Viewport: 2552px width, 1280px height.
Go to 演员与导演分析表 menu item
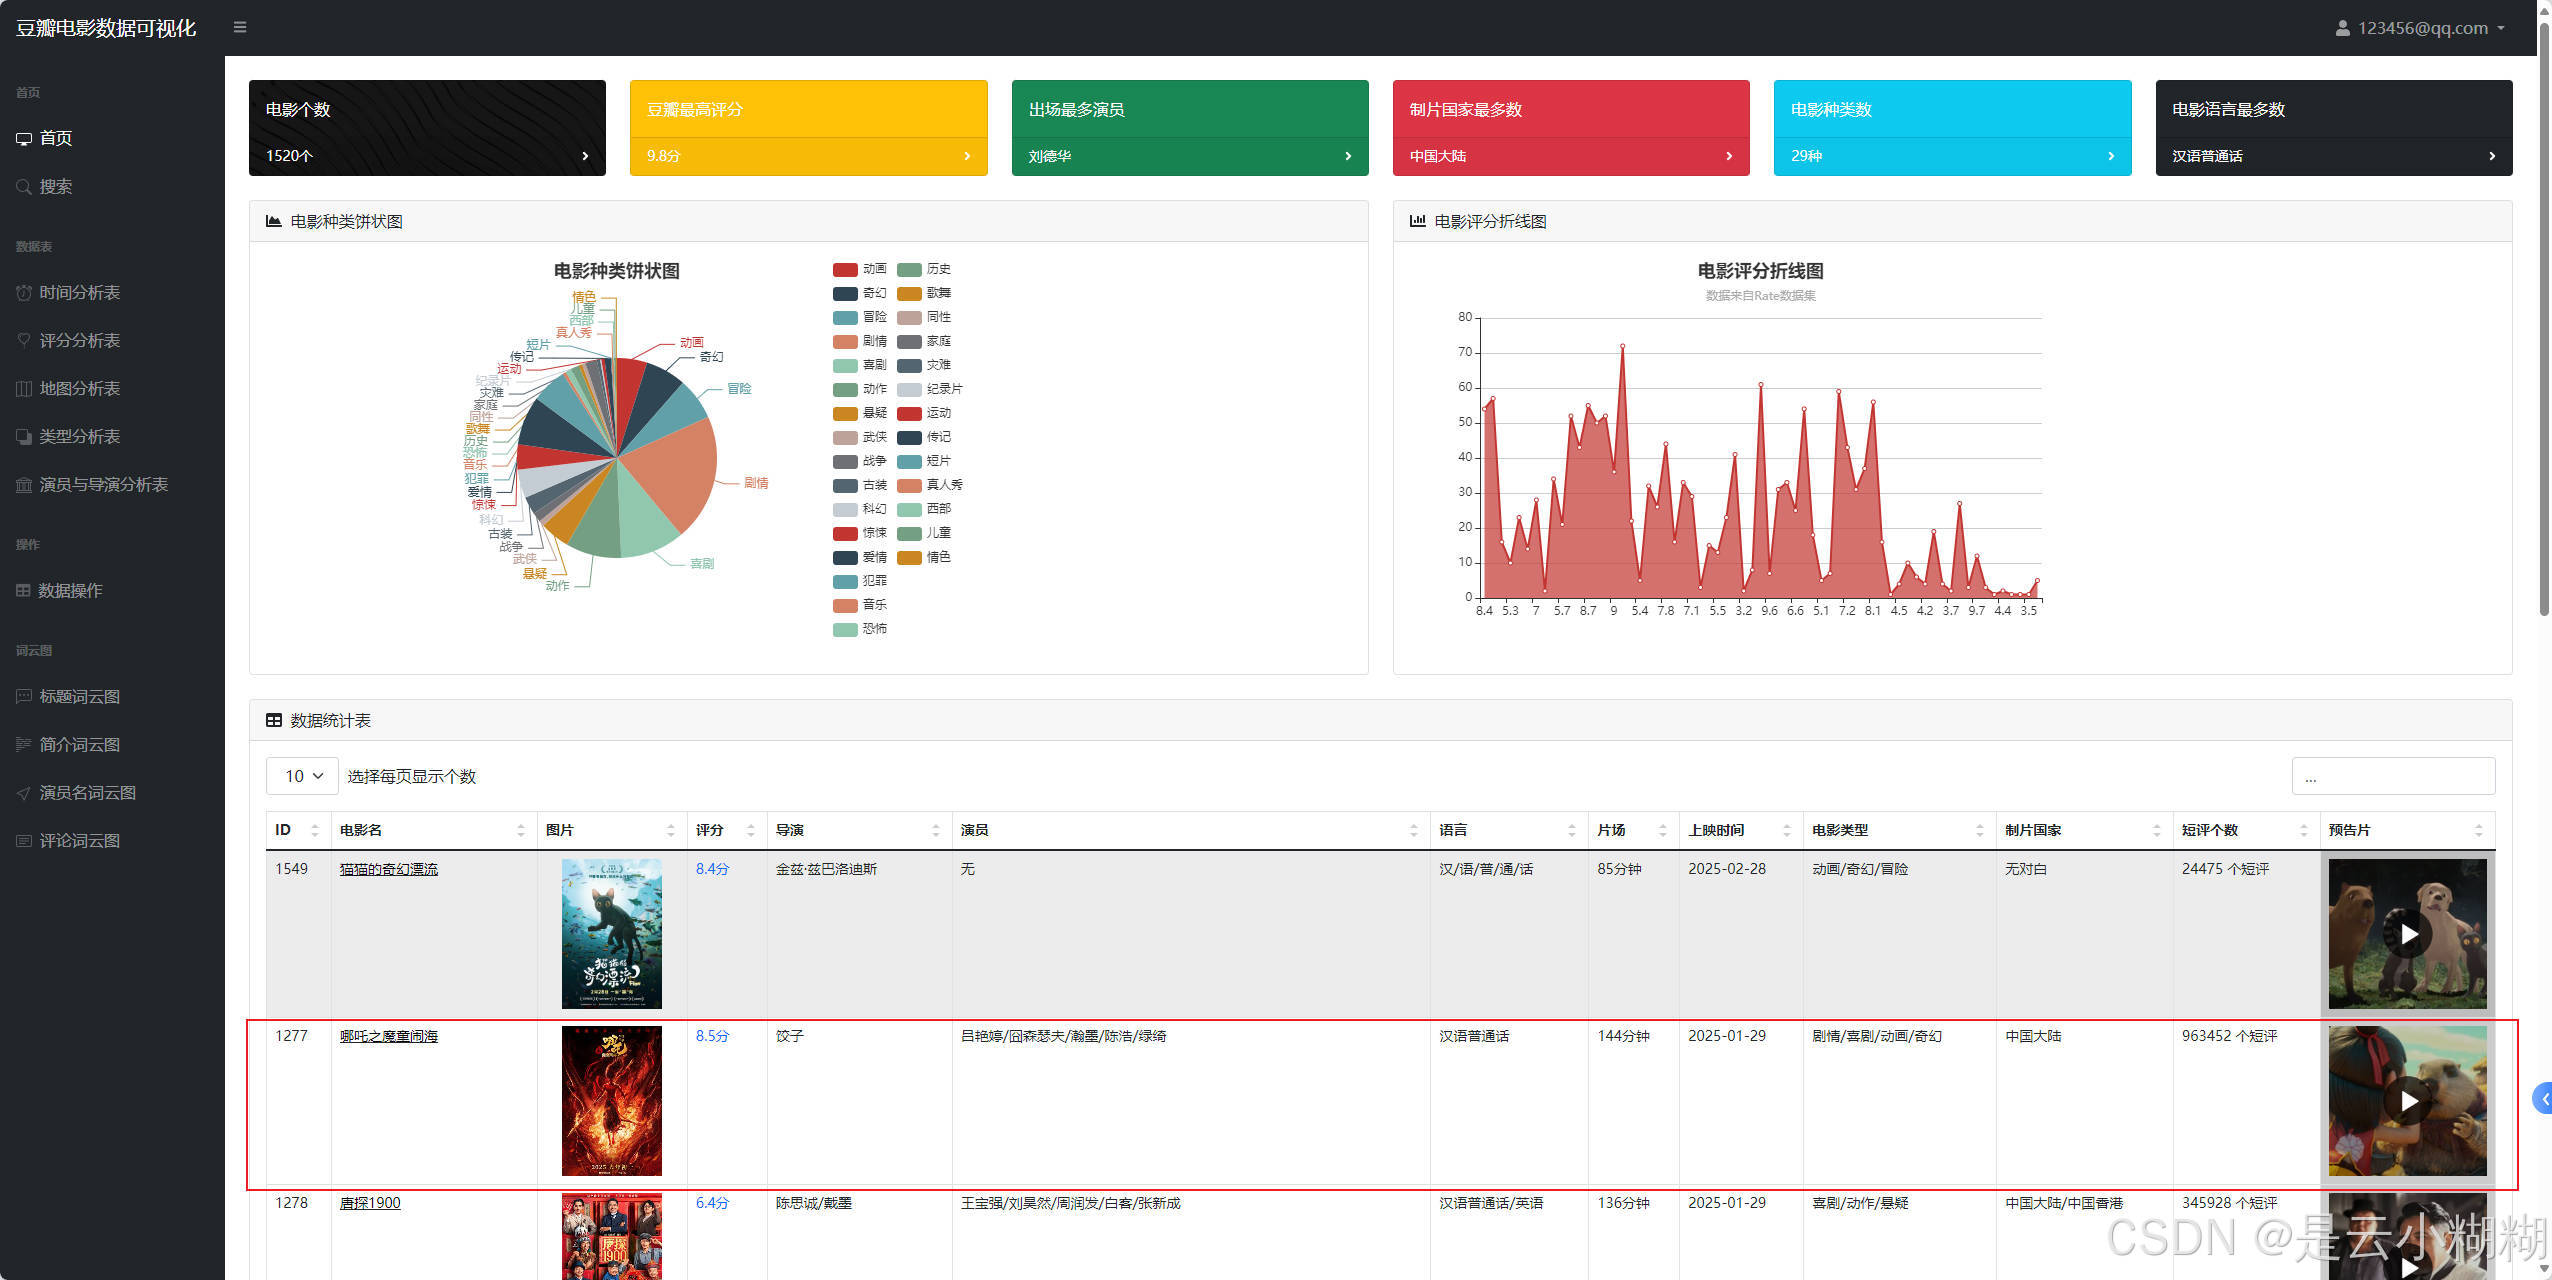coord(103,485)
